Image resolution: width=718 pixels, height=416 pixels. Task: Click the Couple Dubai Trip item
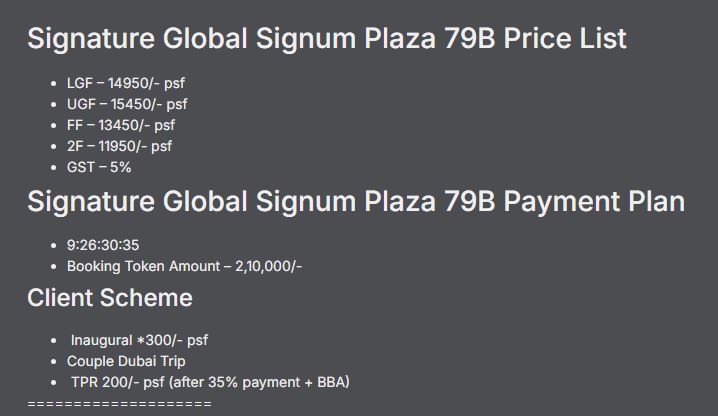pyautogui.click(x=126, y=361)
